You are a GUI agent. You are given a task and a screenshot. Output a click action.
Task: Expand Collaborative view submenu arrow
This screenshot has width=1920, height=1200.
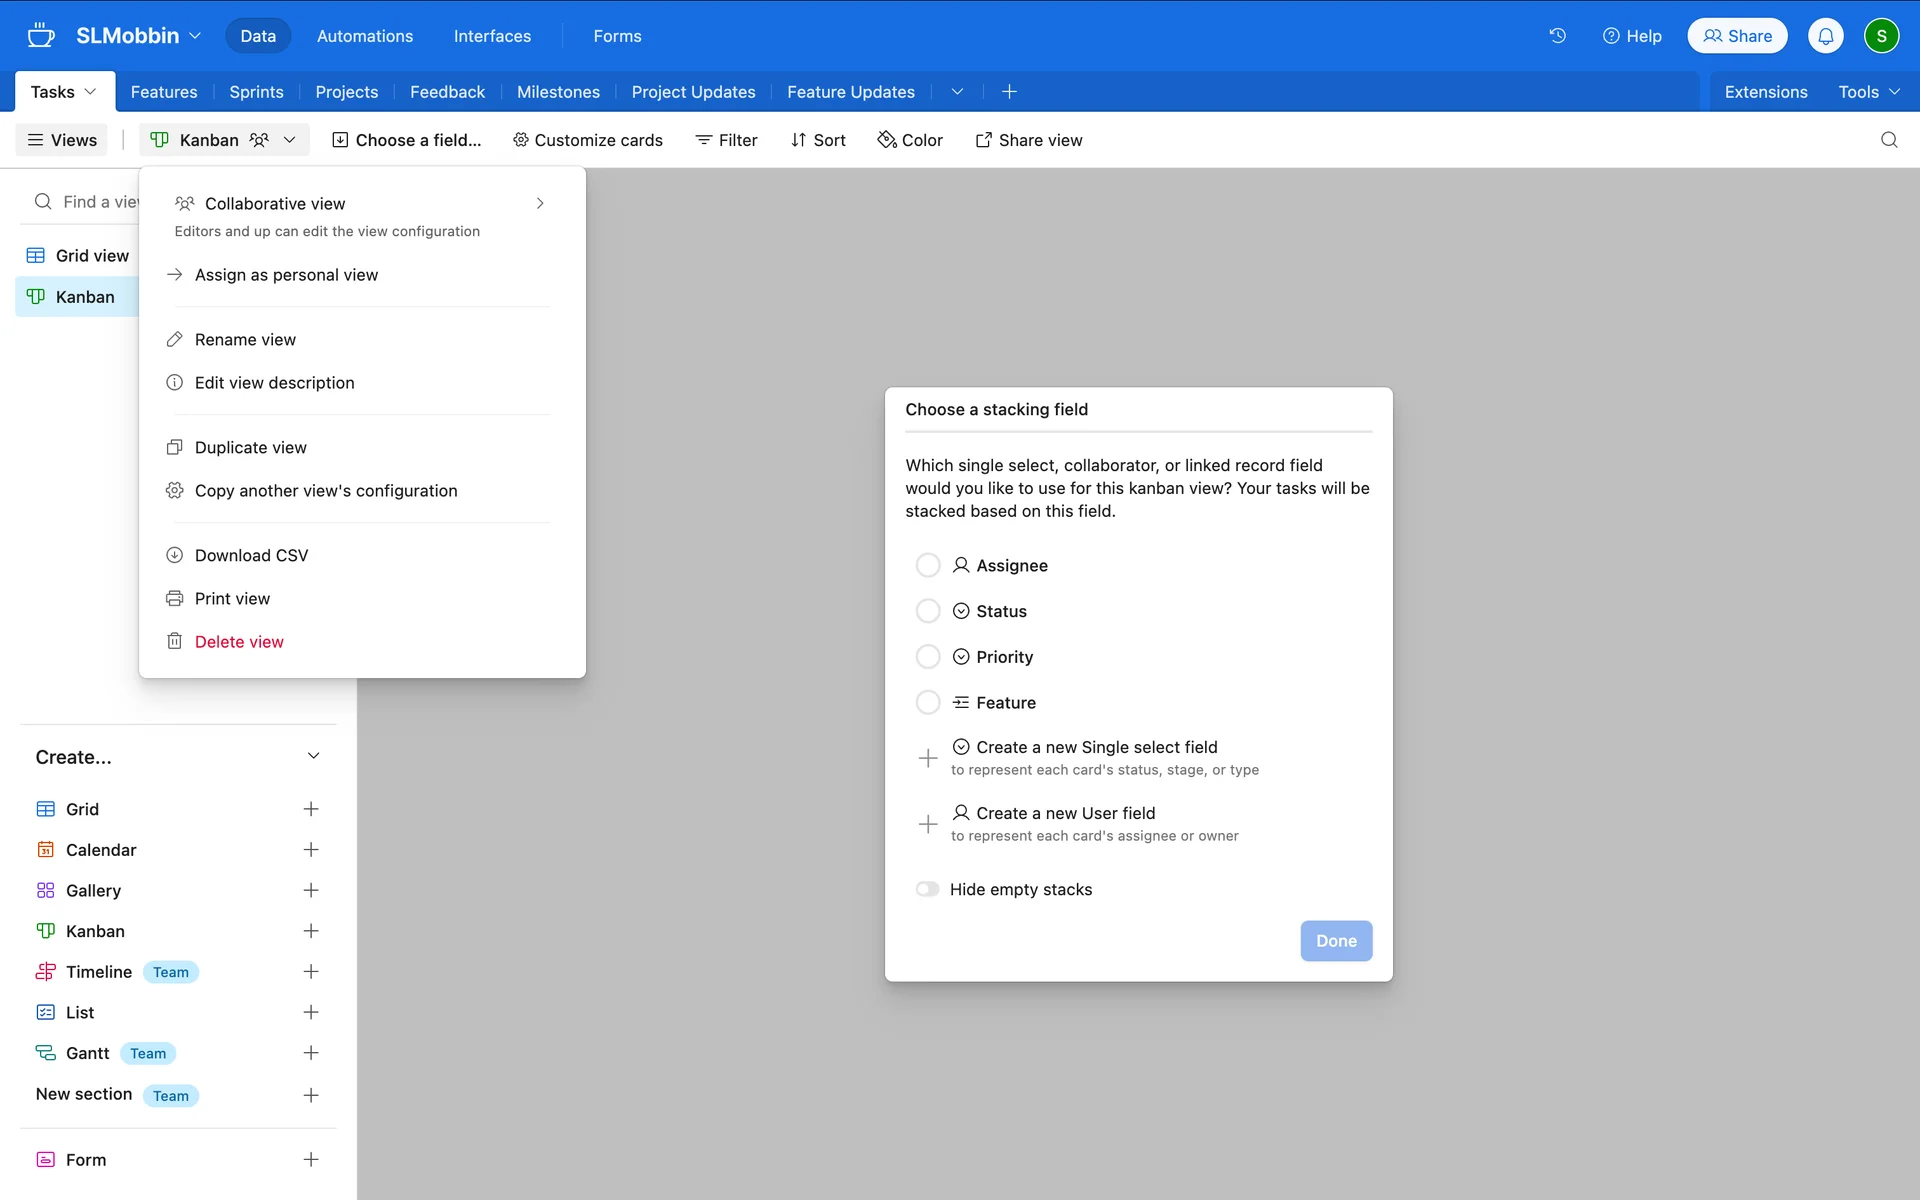tap(540, 203)
